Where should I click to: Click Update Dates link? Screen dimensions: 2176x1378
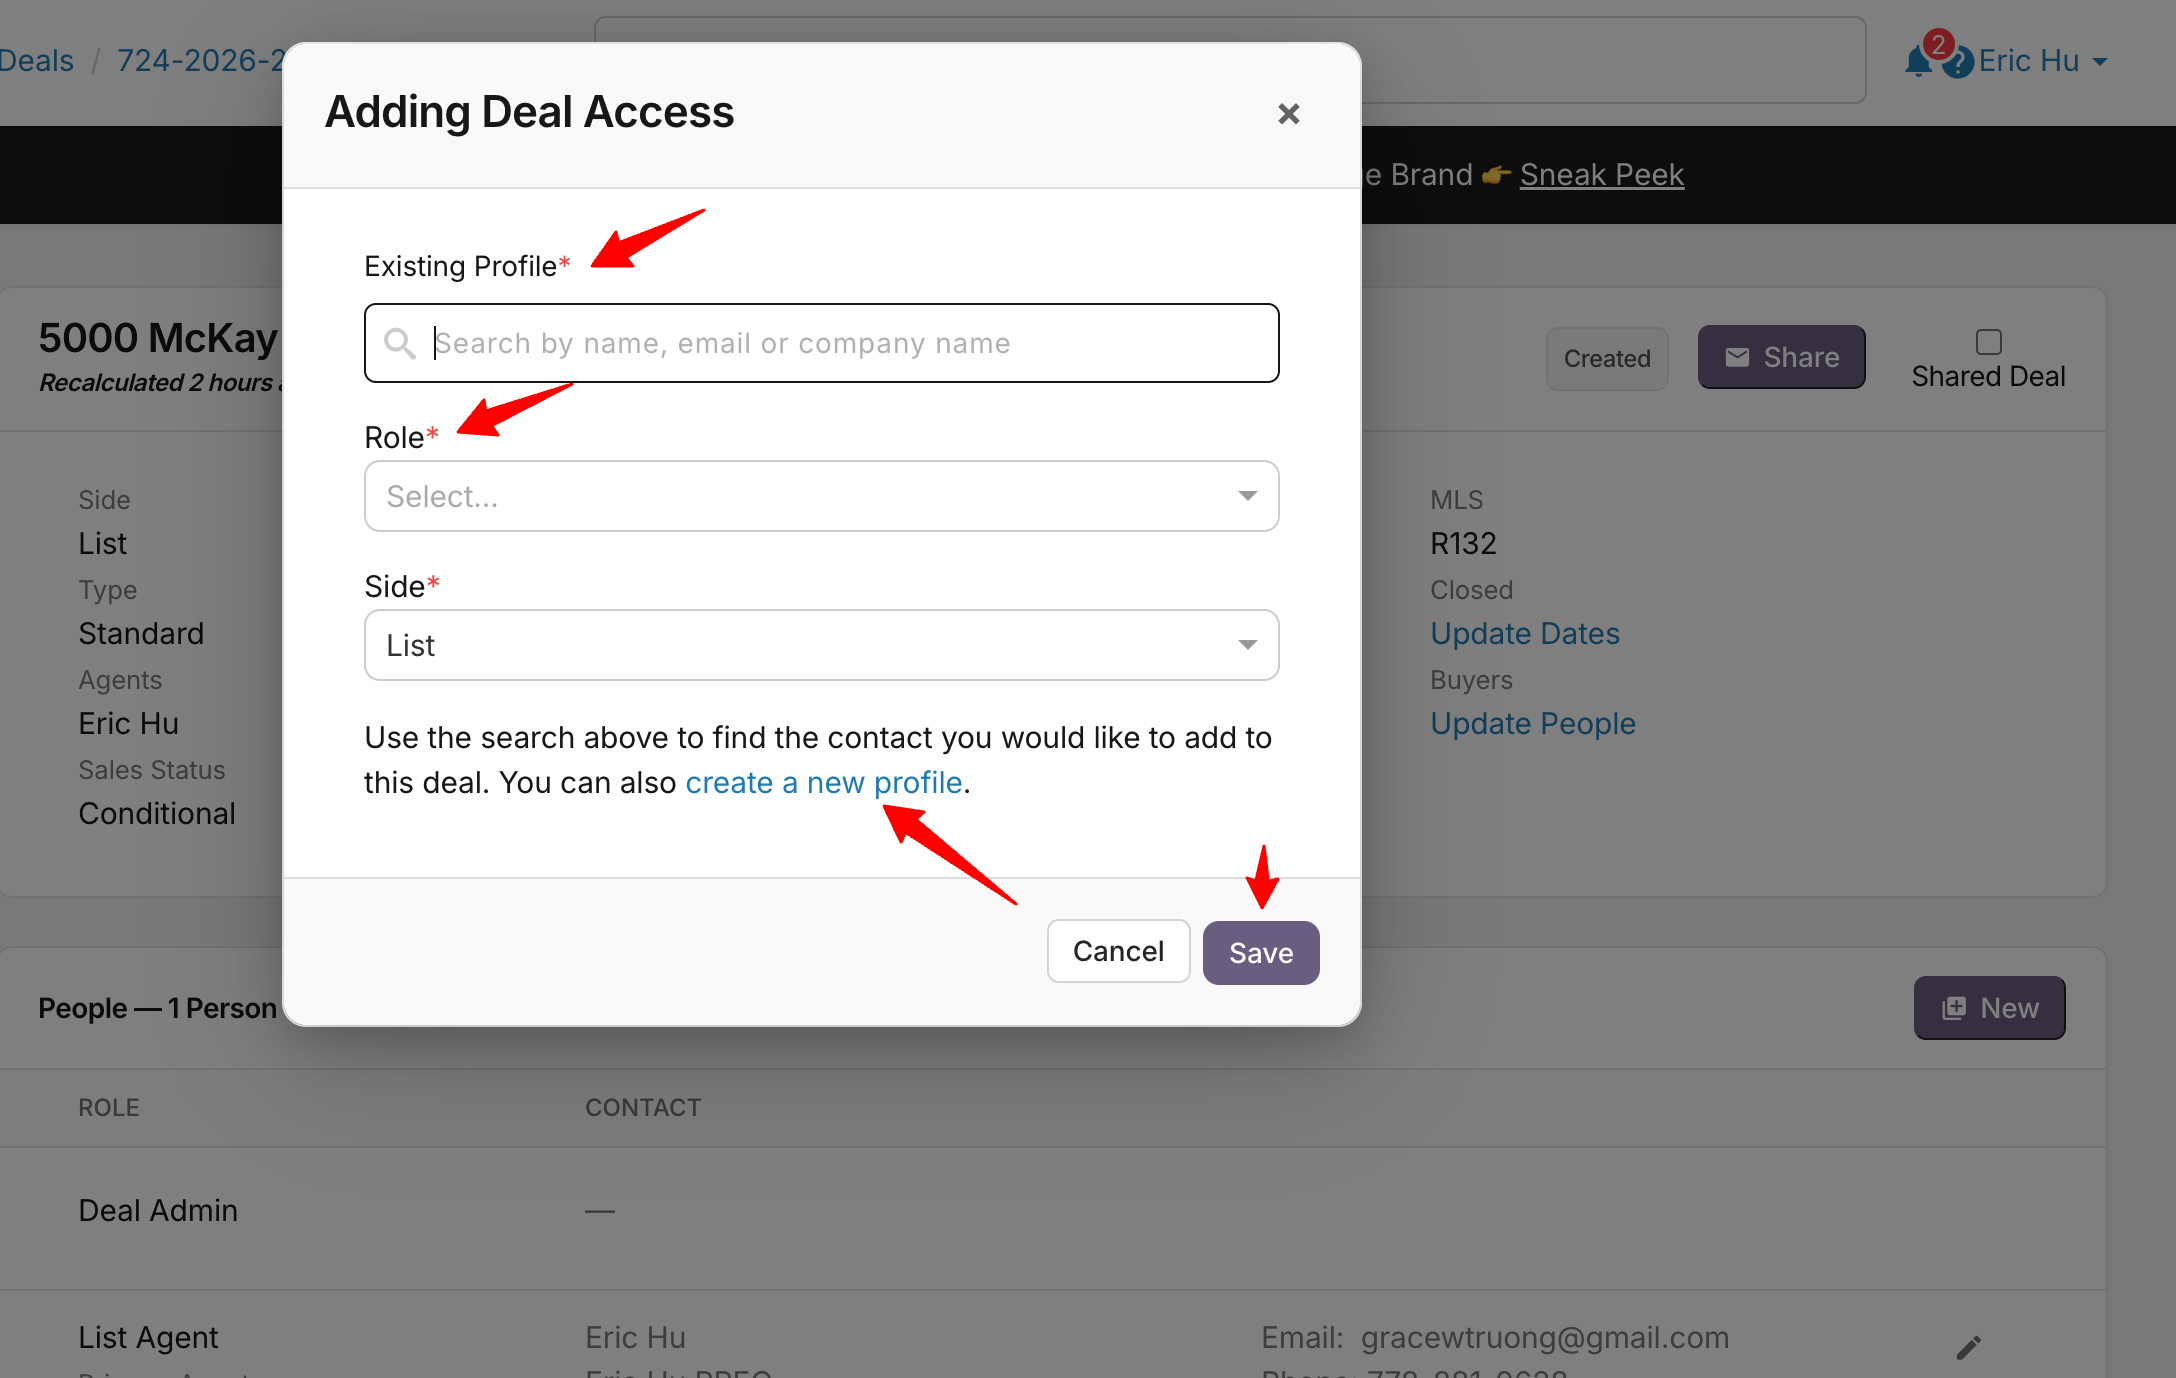coord(1524,633)
